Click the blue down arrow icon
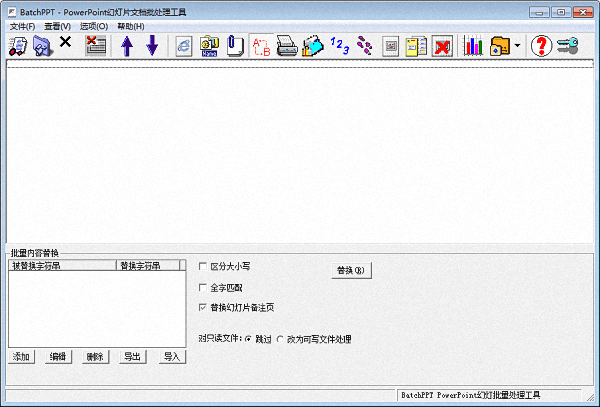600x407 pixels. pos(152,46)
